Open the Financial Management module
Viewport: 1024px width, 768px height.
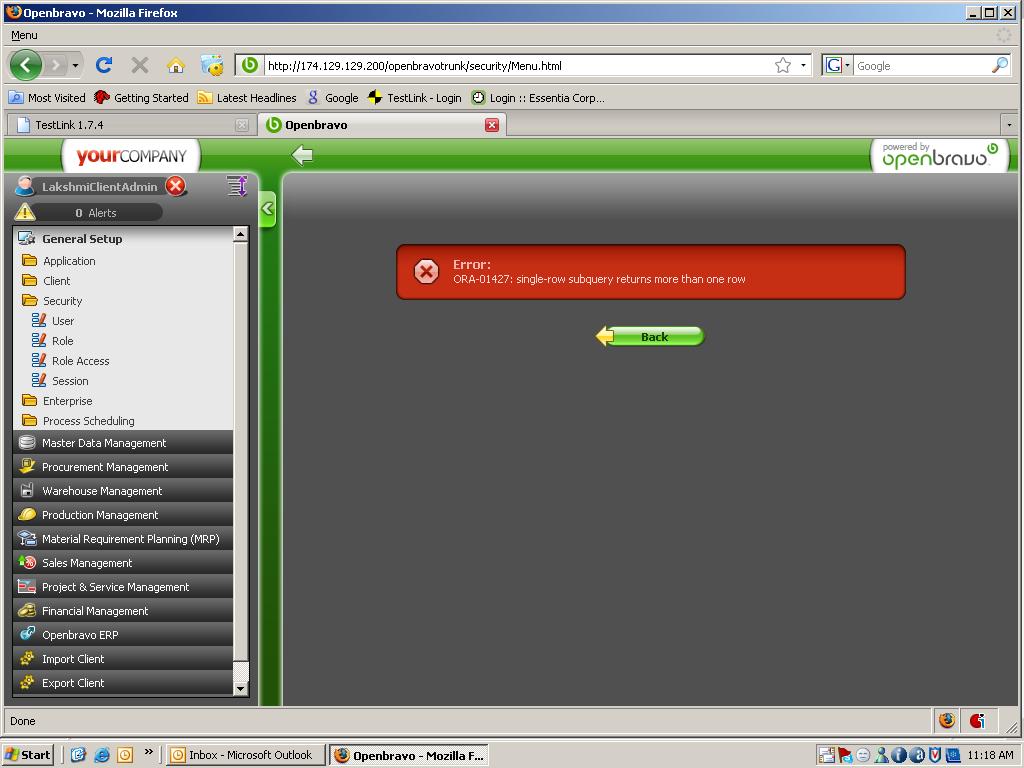click(x=95, y=611)
